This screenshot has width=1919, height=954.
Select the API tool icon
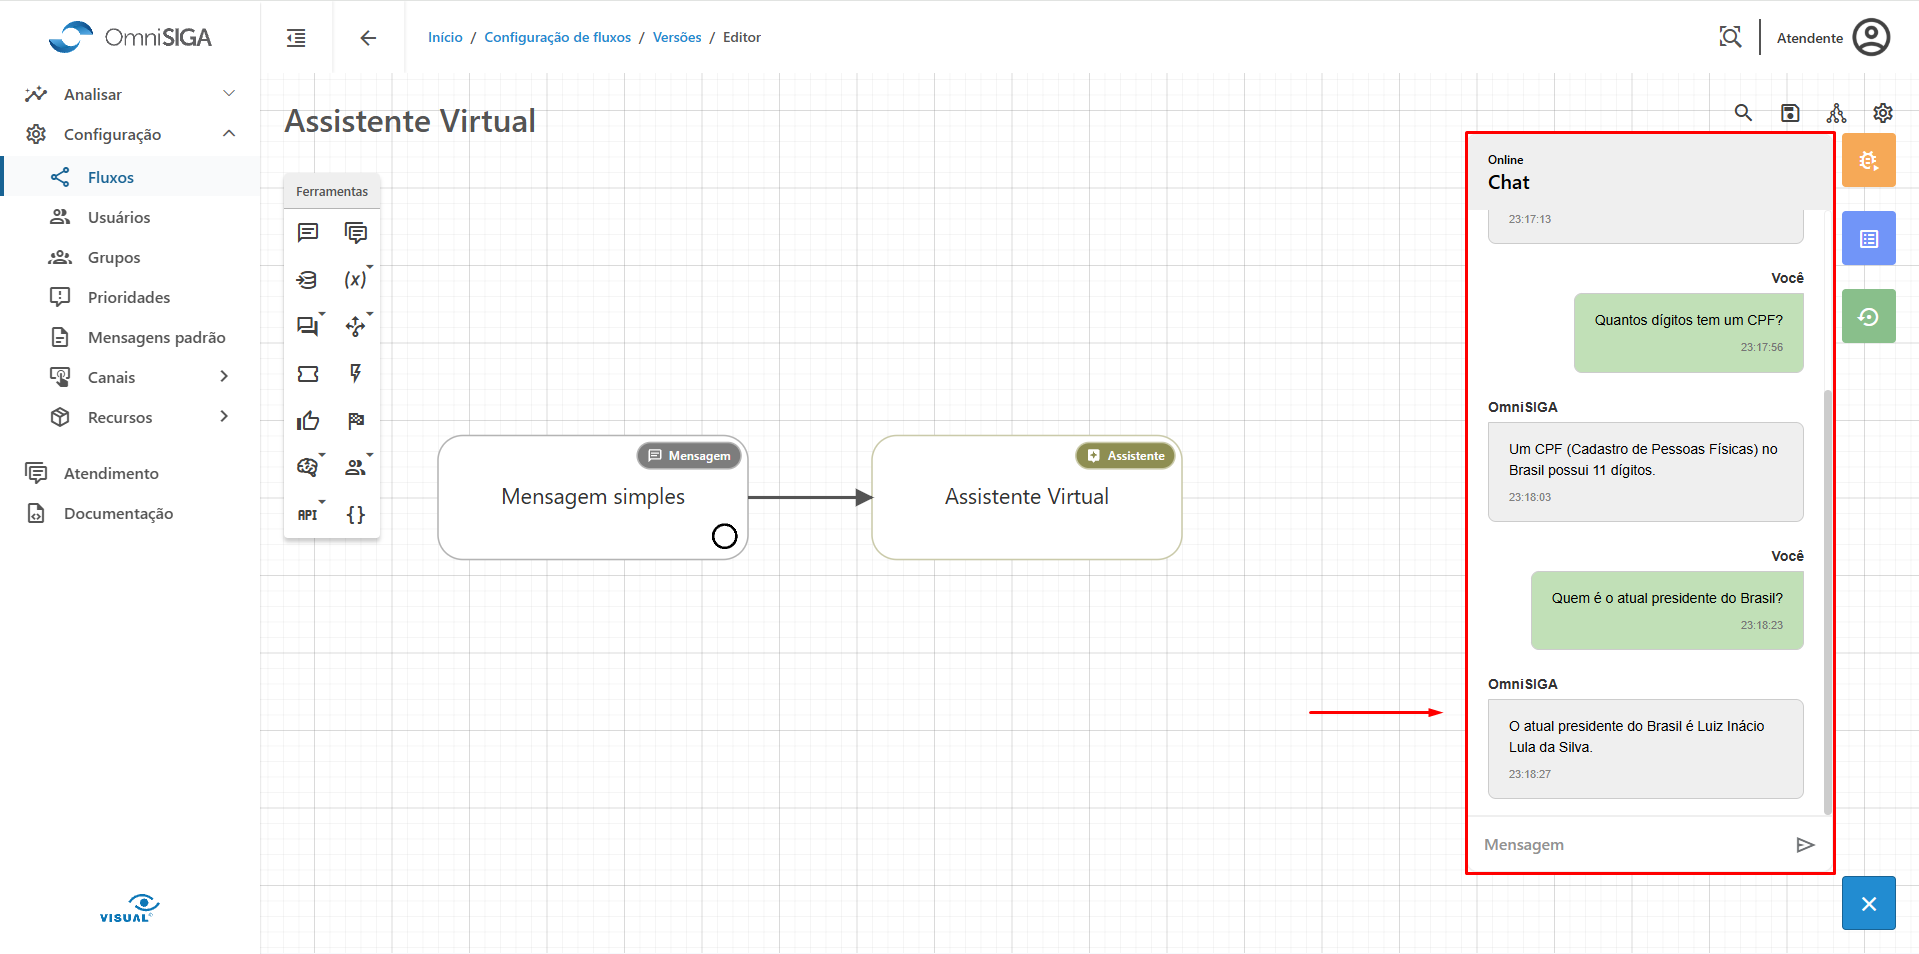(x=308, y=515)
